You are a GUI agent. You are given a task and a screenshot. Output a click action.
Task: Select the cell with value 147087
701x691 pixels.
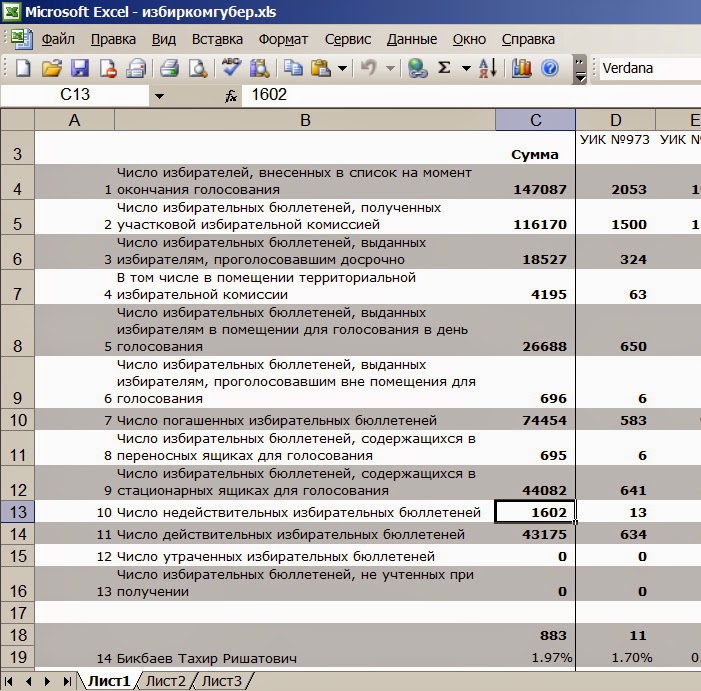536,182
